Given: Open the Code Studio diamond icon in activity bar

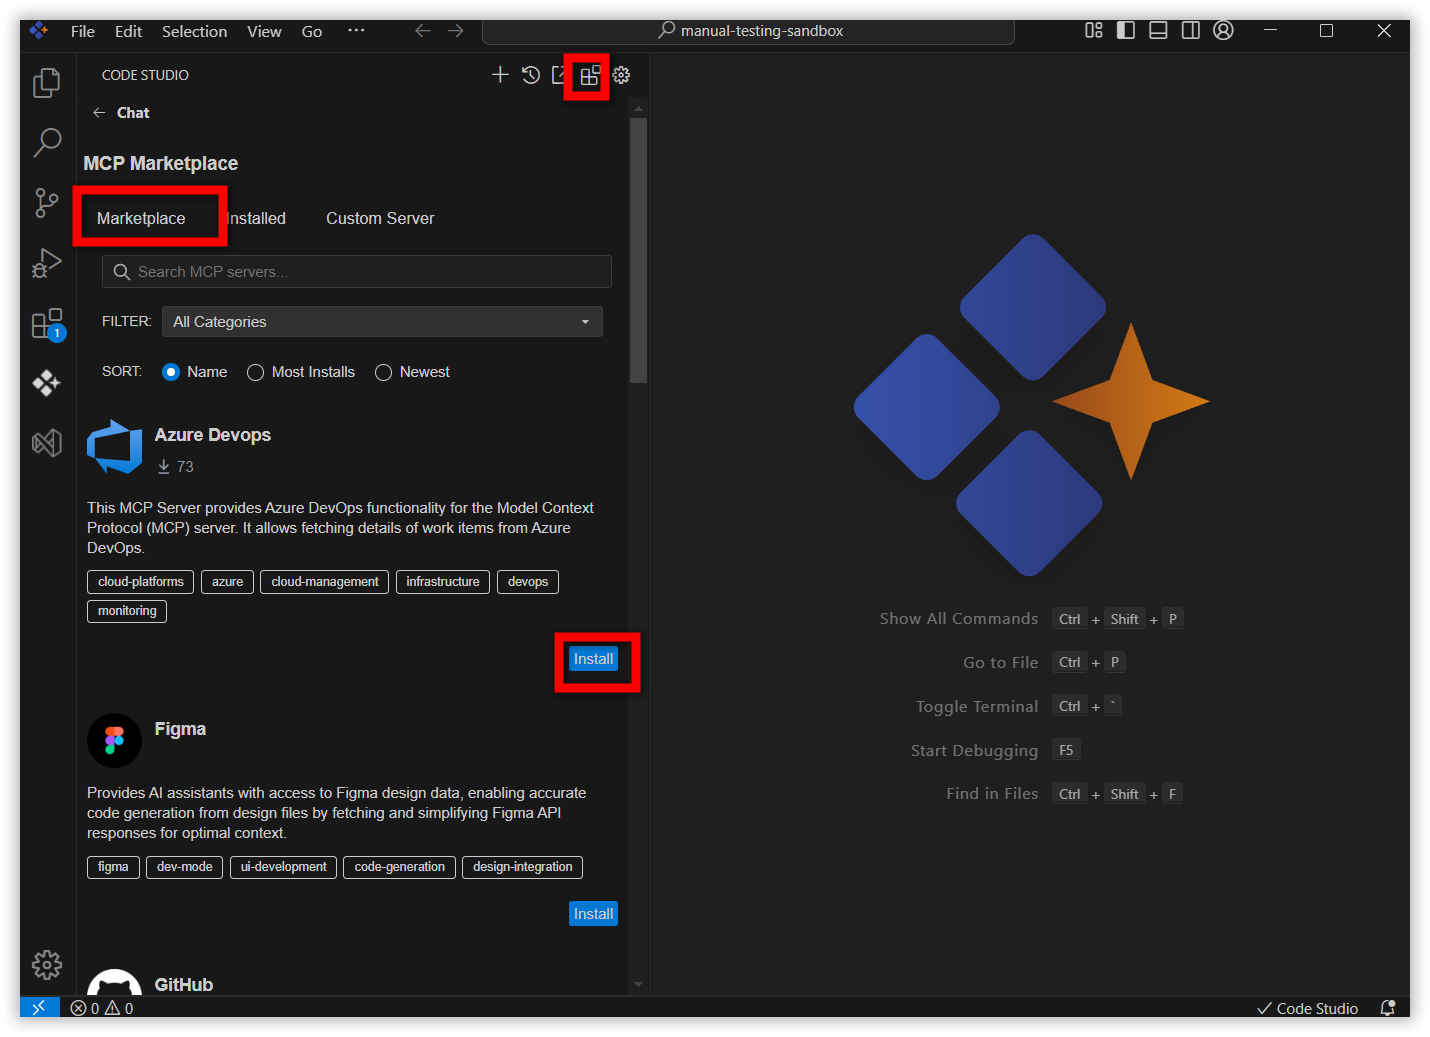Looking at the screenshot, I should click(x=47, y=383).
